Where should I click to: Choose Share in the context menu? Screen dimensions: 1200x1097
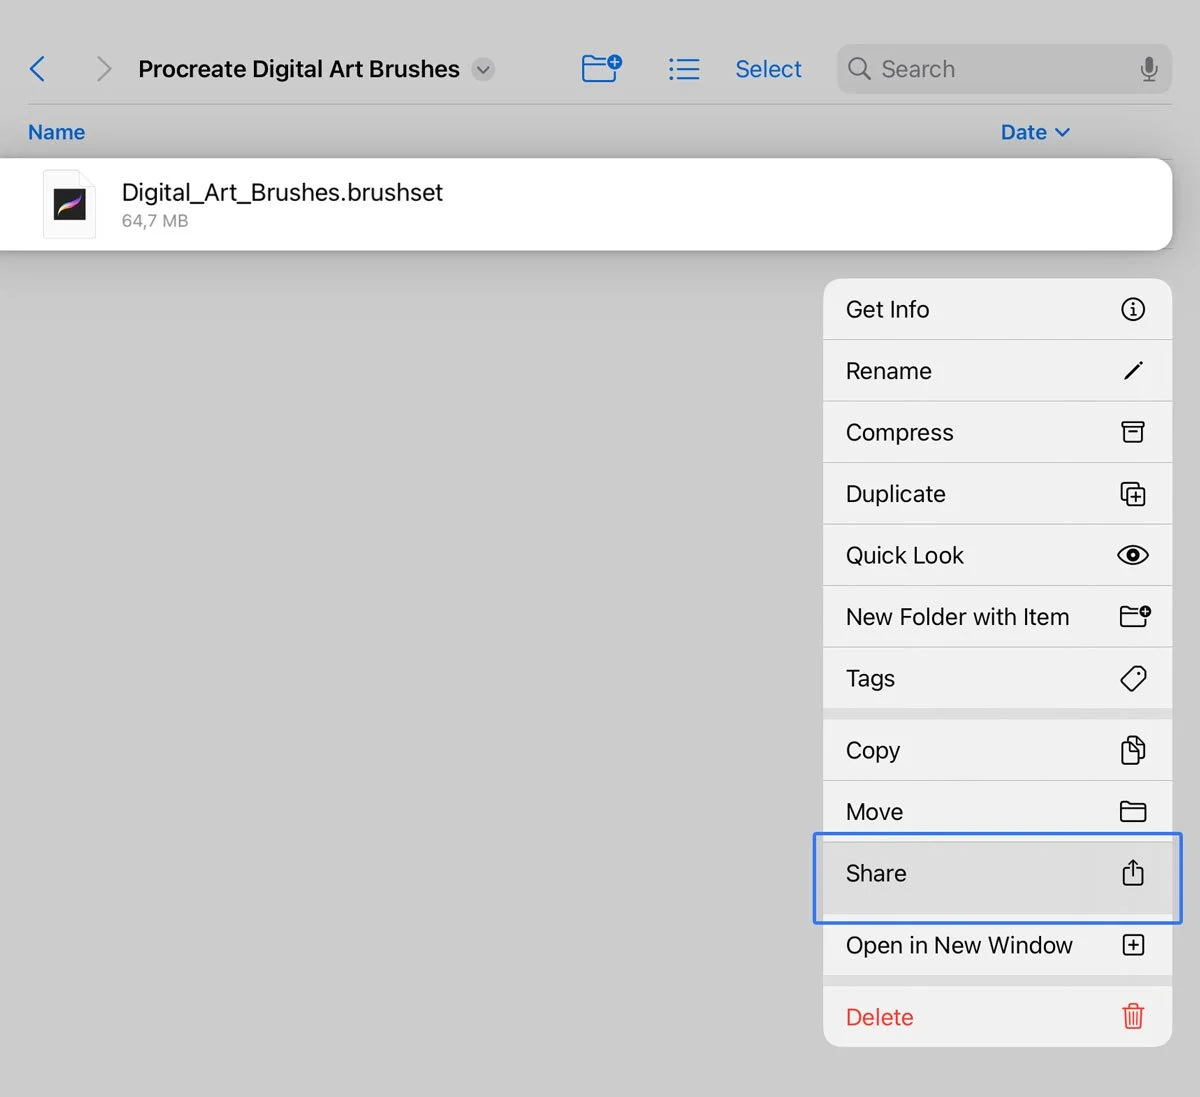click(x=997, y=873)
